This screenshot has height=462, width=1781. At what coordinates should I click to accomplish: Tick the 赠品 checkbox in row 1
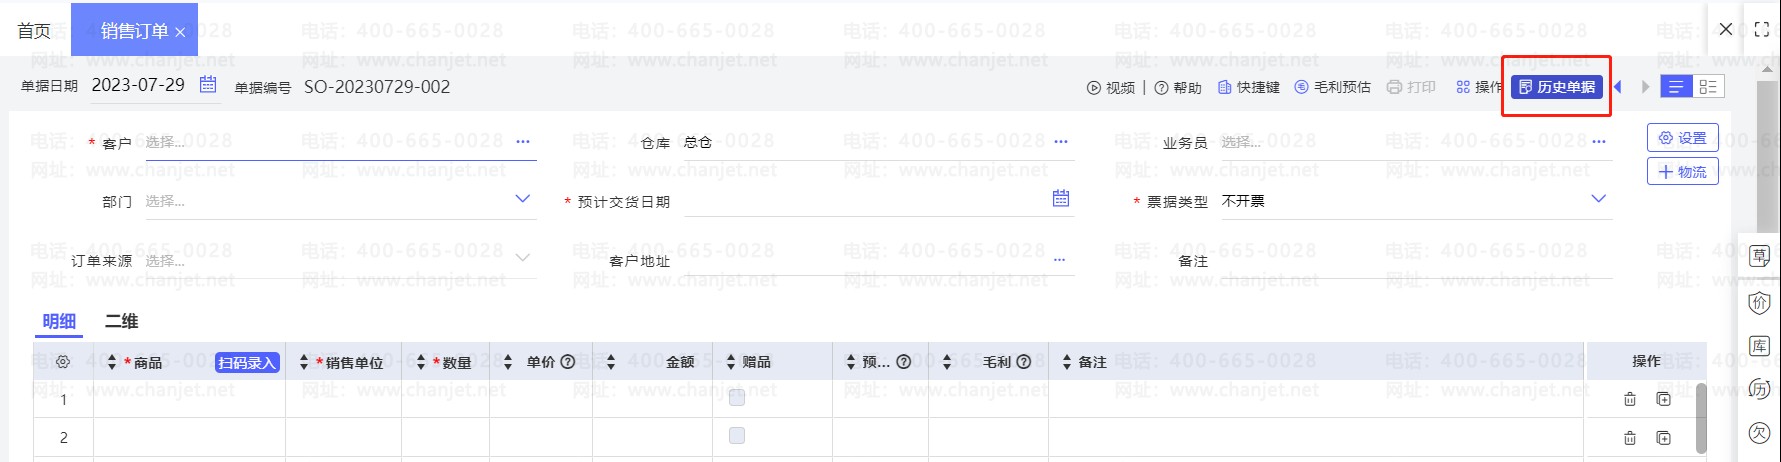click(x=737, y=397)
